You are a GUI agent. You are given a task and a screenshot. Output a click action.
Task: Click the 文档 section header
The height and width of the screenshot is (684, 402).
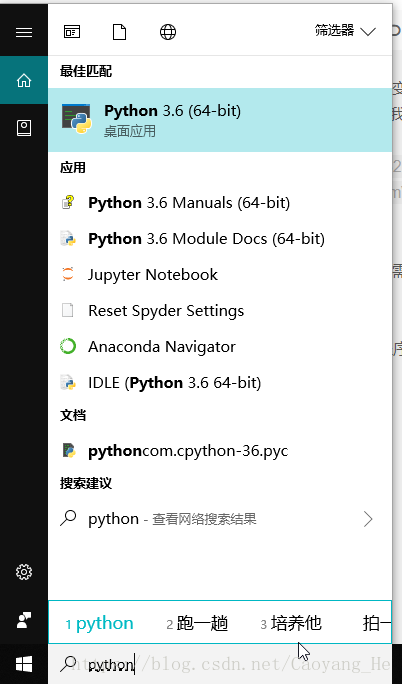[73, 415]
